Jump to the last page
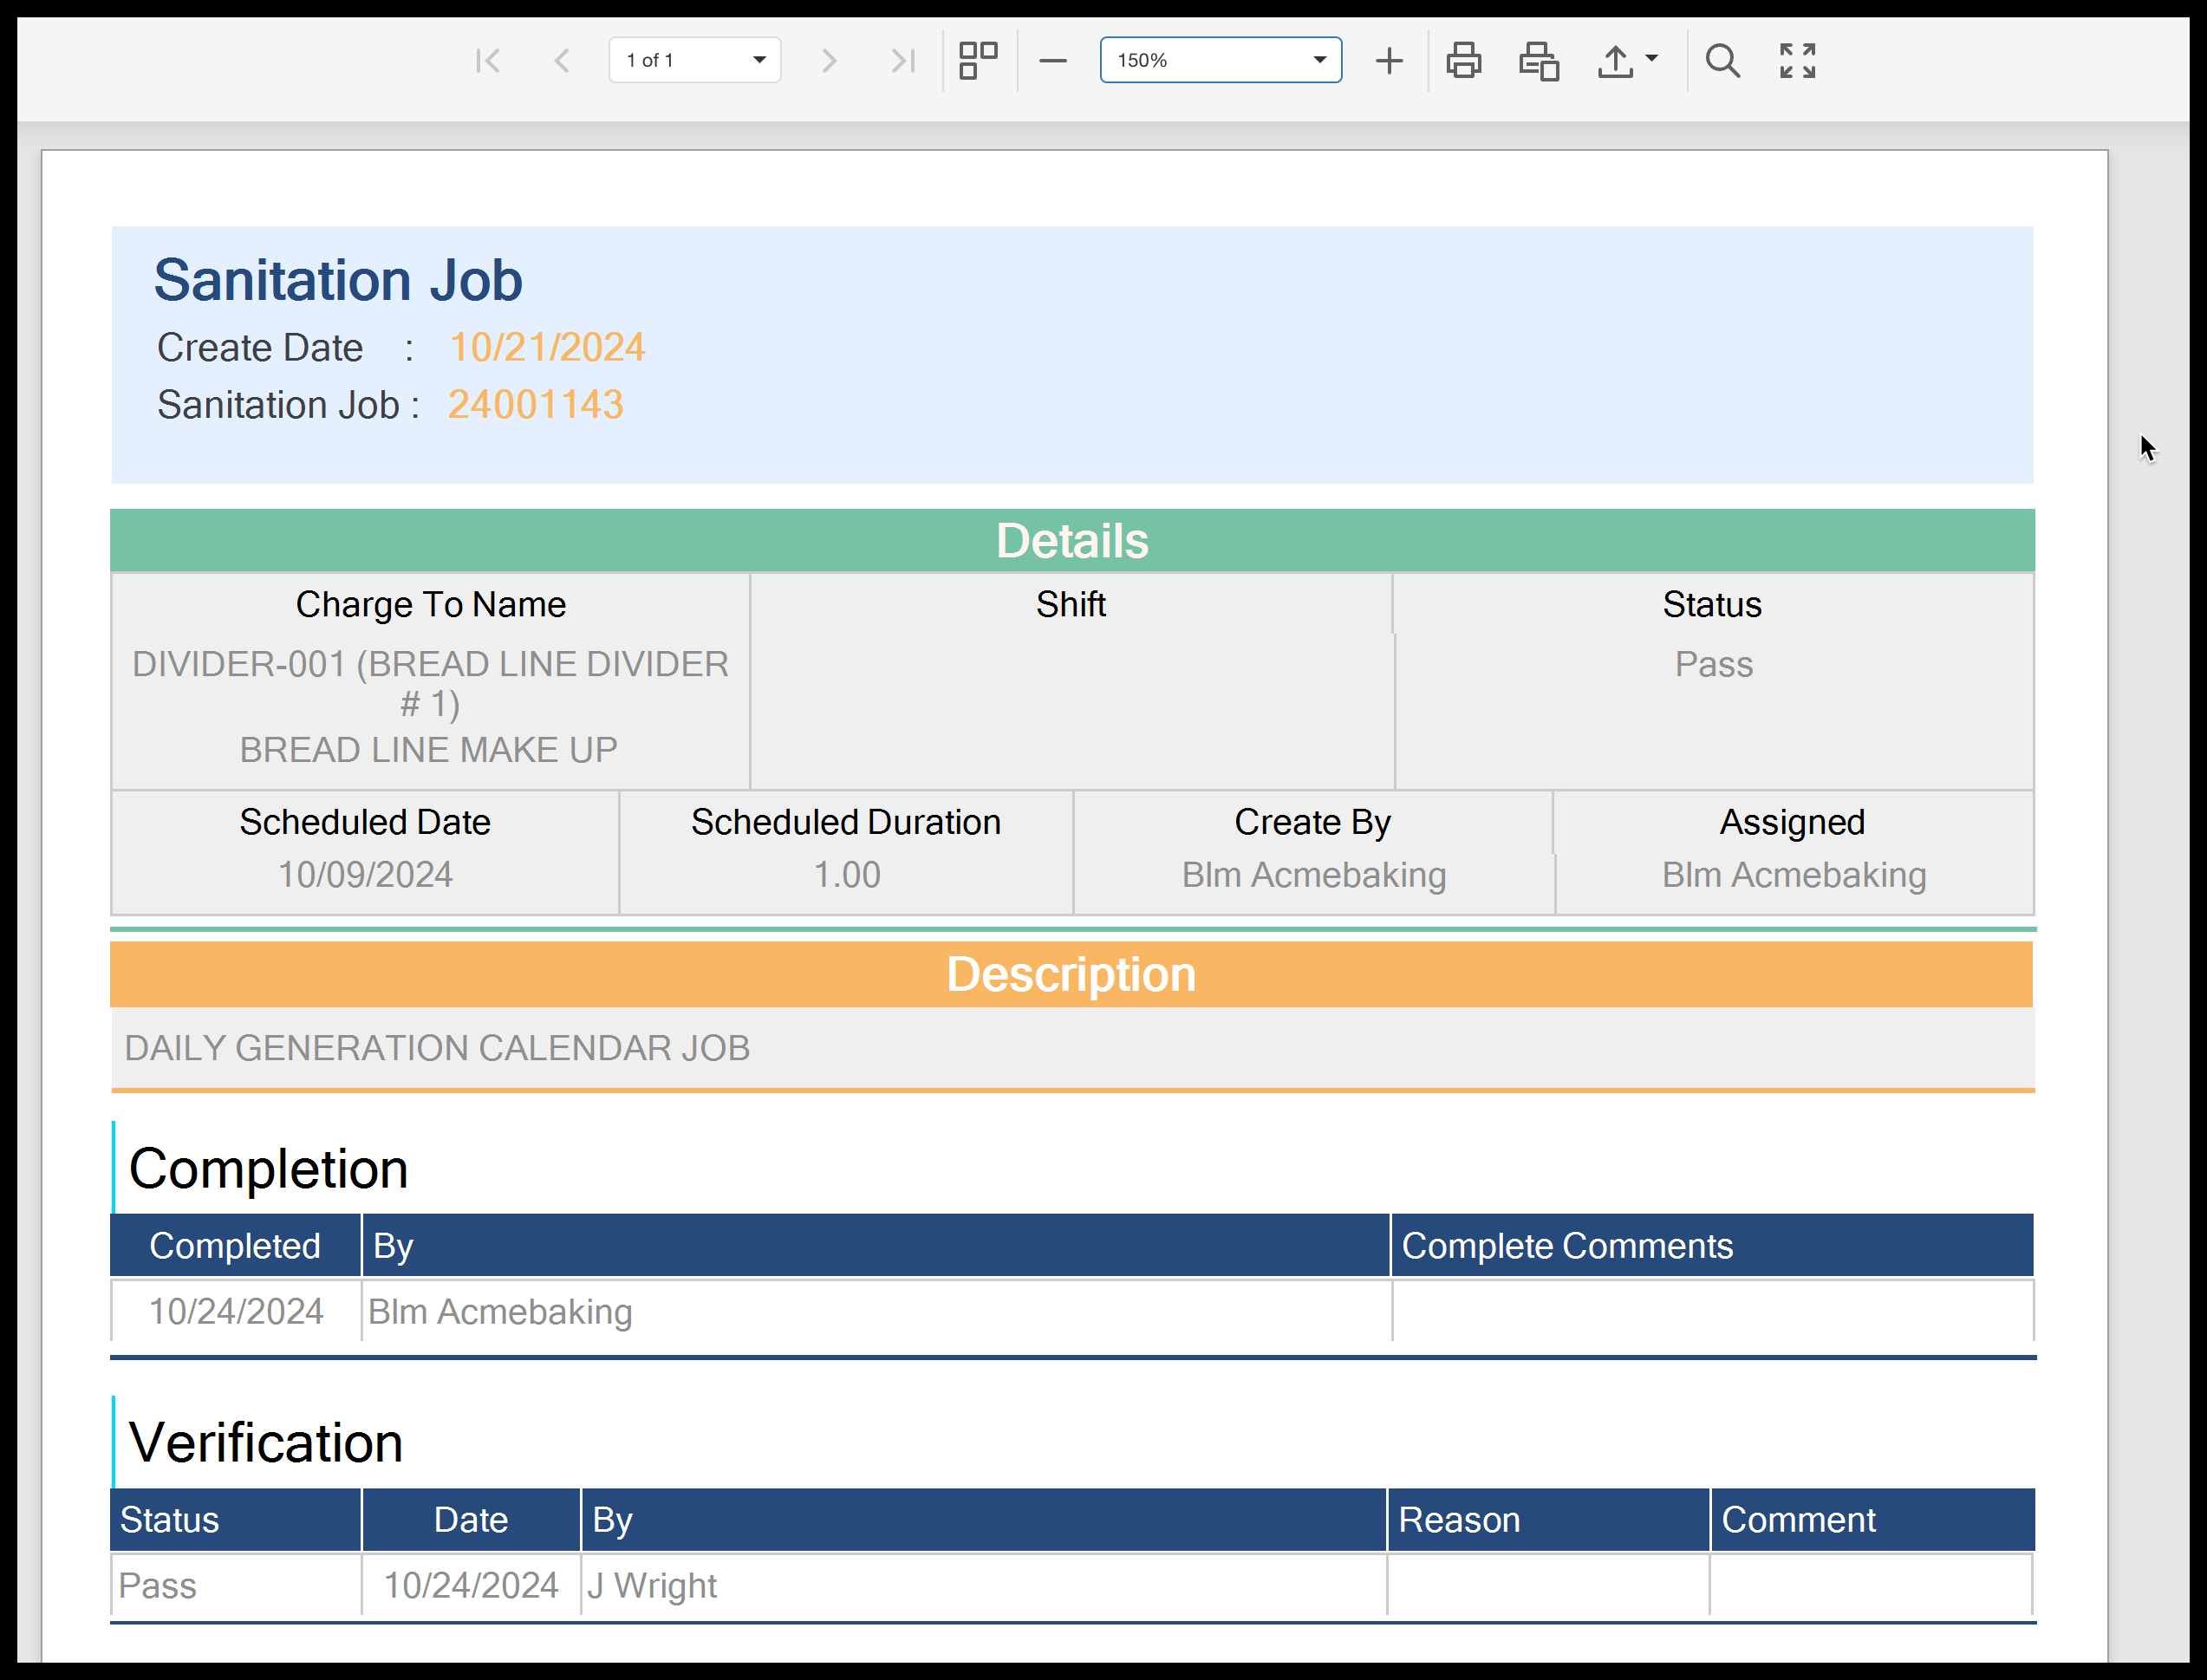The image size is (2207, 1680). click(902, 61)
